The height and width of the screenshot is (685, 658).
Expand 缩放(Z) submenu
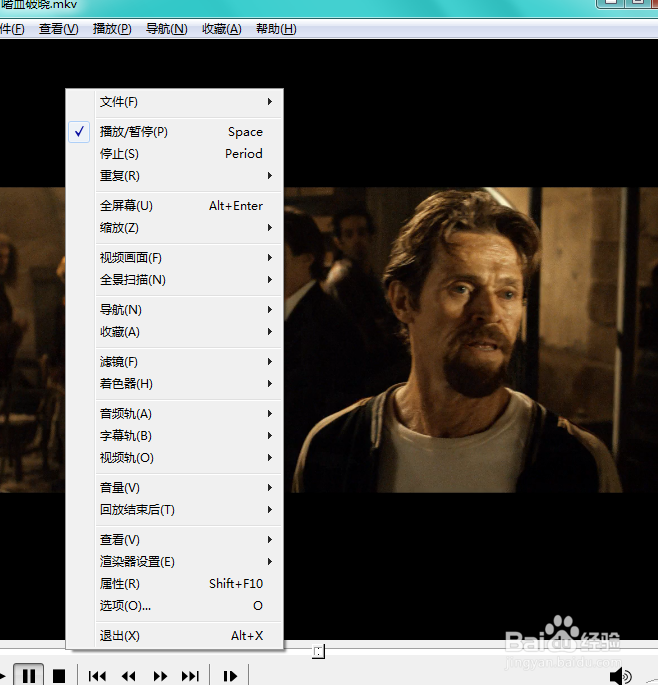174,228
